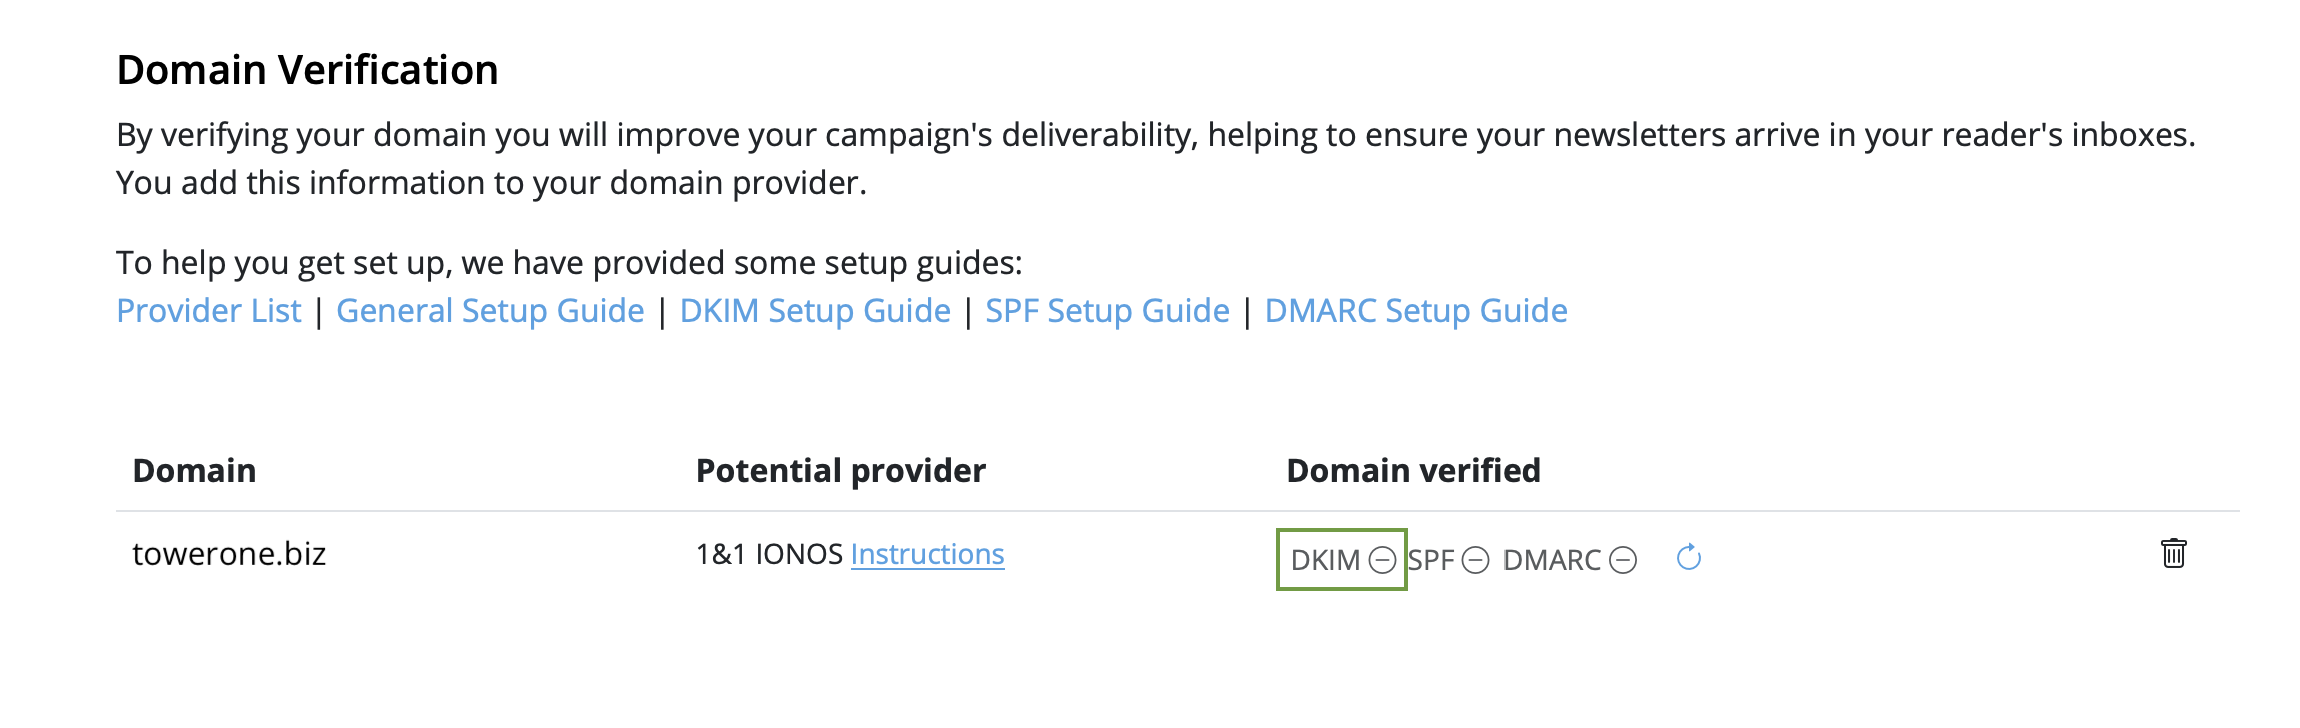Screen dimensions: 2300x728
Task: Open 1&1 IONOS Instructions link
Action: [x=927, y=554]
